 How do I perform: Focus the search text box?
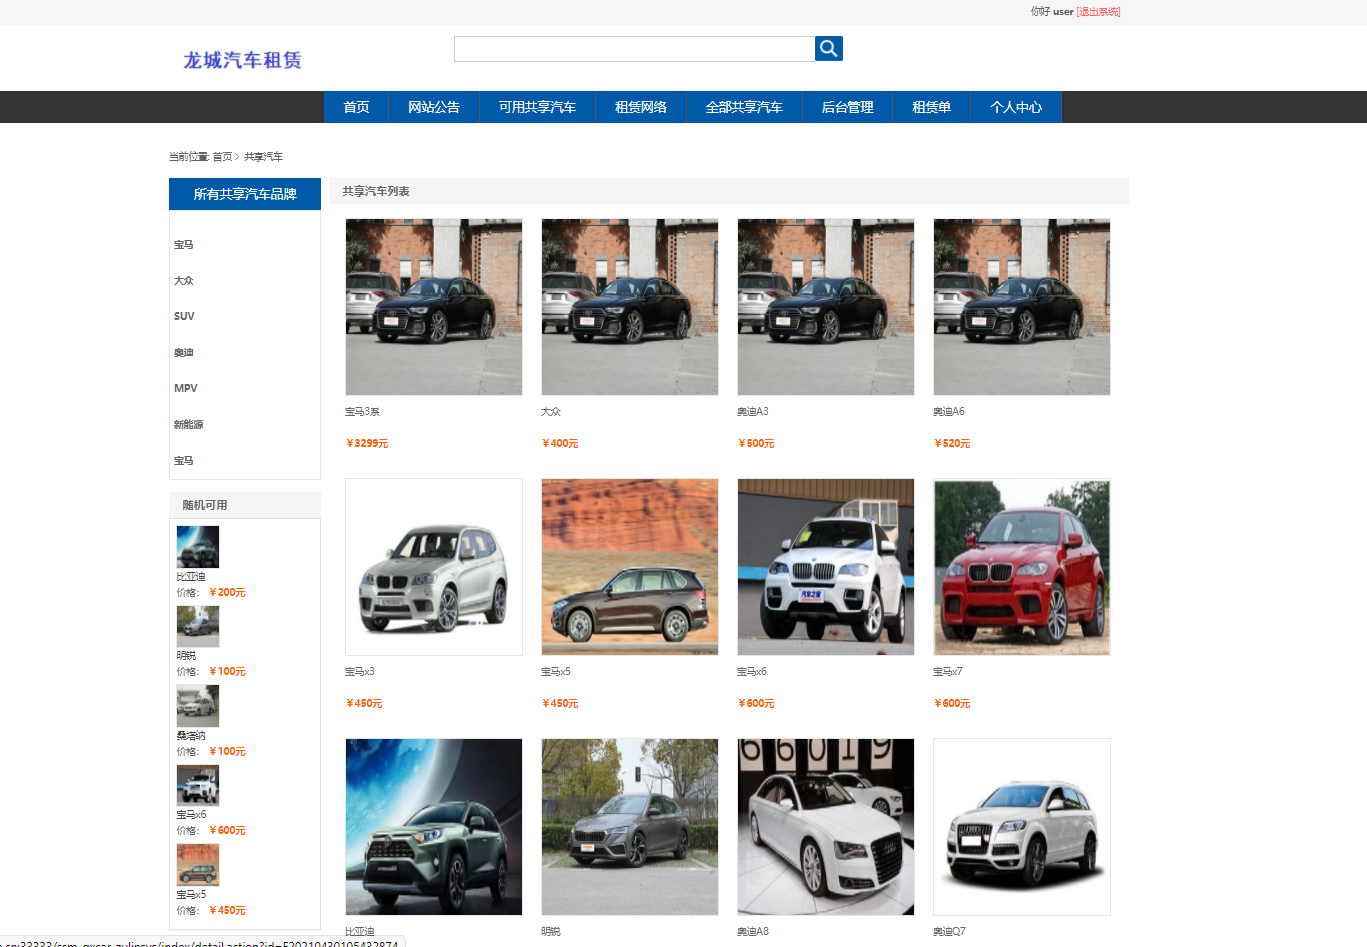click(x=634, y=49)
